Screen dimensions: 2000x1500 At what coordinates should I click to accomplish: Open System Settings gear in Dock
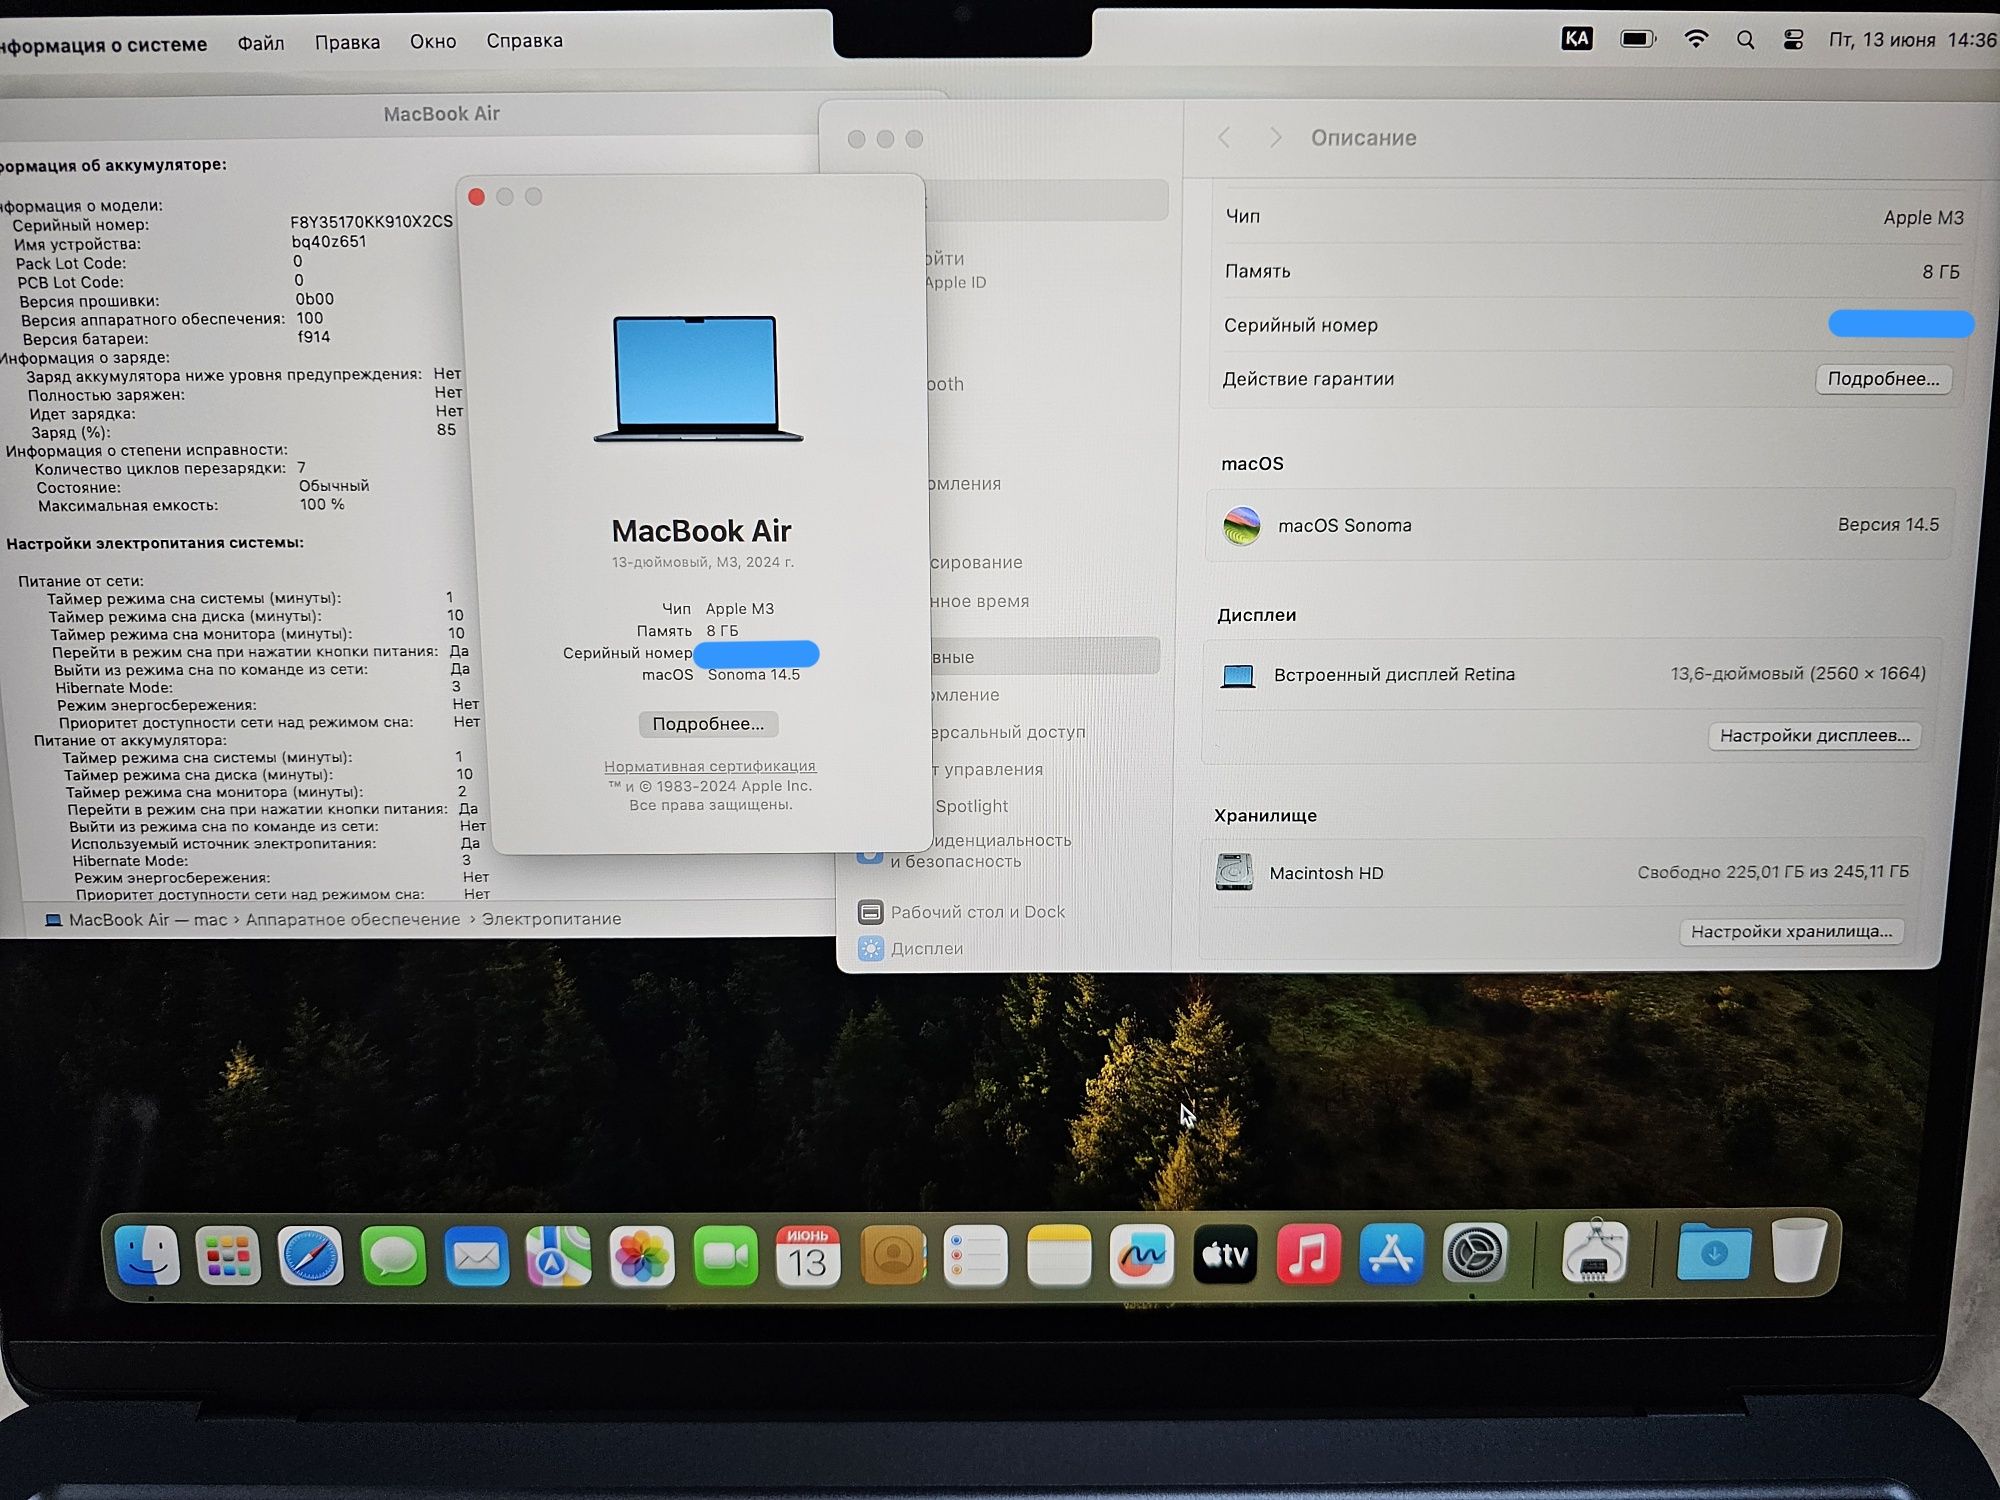point(1475,1252)
